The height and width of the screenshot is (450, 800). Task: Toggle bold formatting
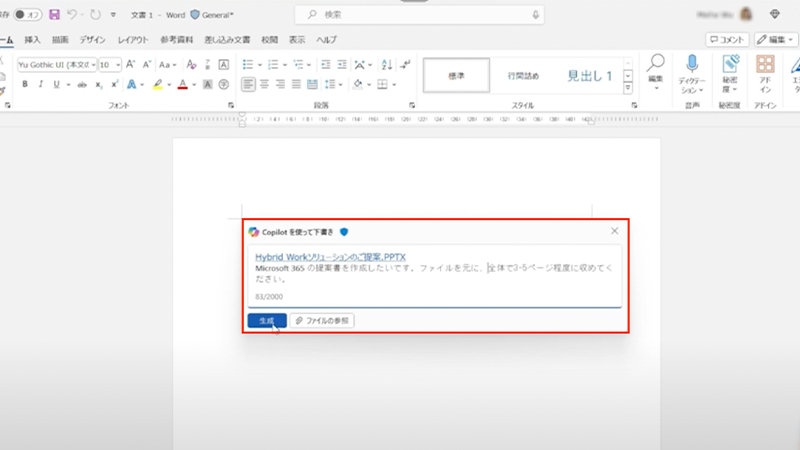click(x=25, y=85)
